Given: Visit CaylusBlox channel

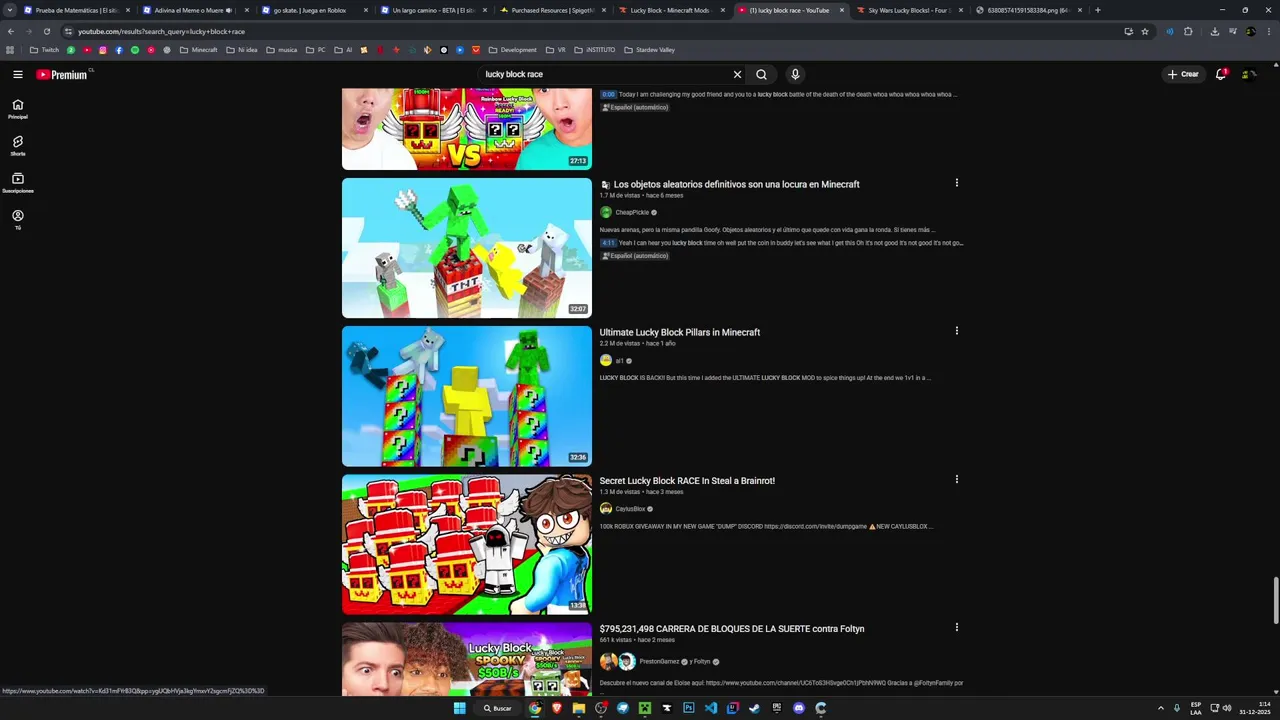Looking at the screenshot, I should (630, 508).
